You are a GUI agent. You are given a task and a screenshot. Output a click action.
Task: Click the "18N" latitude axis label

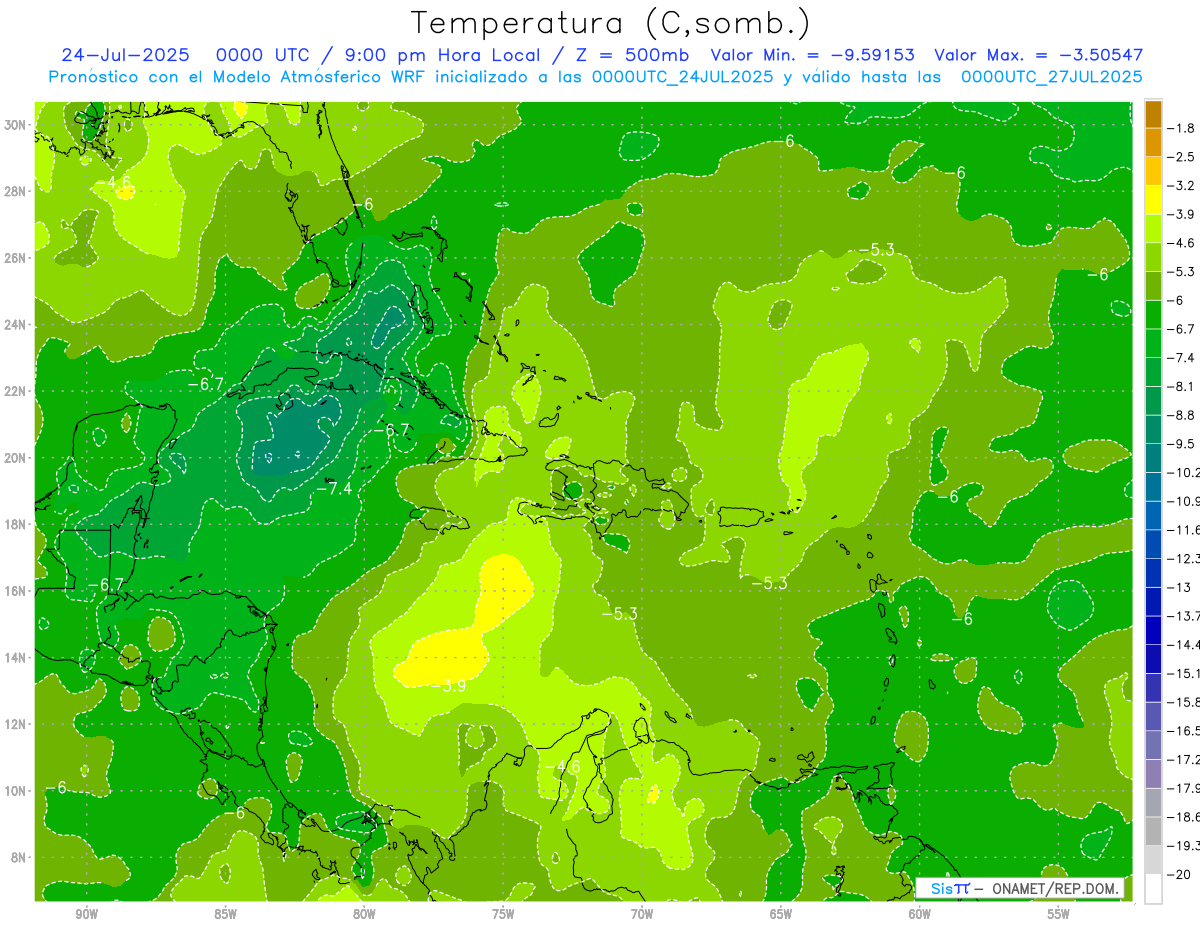coord(17,524)
